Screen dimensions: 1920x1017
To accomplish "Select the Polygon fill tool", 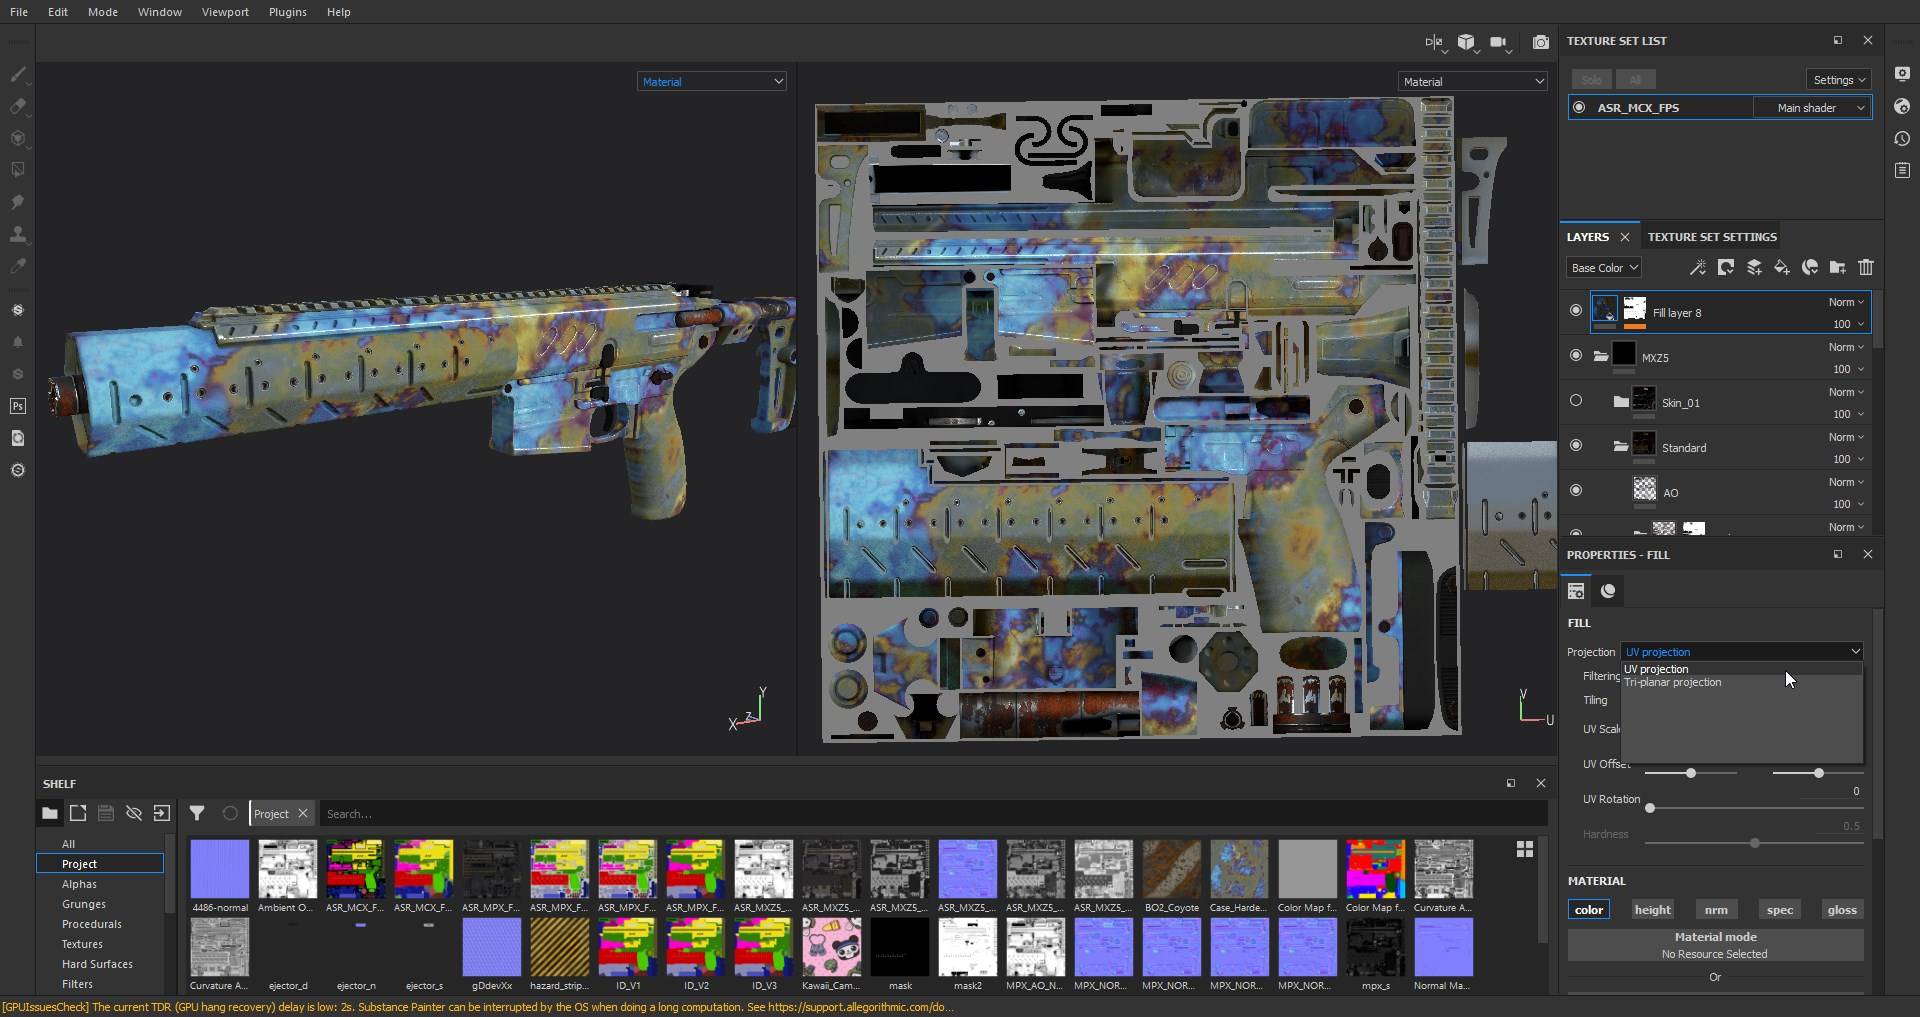I will (x=17, y=170).
